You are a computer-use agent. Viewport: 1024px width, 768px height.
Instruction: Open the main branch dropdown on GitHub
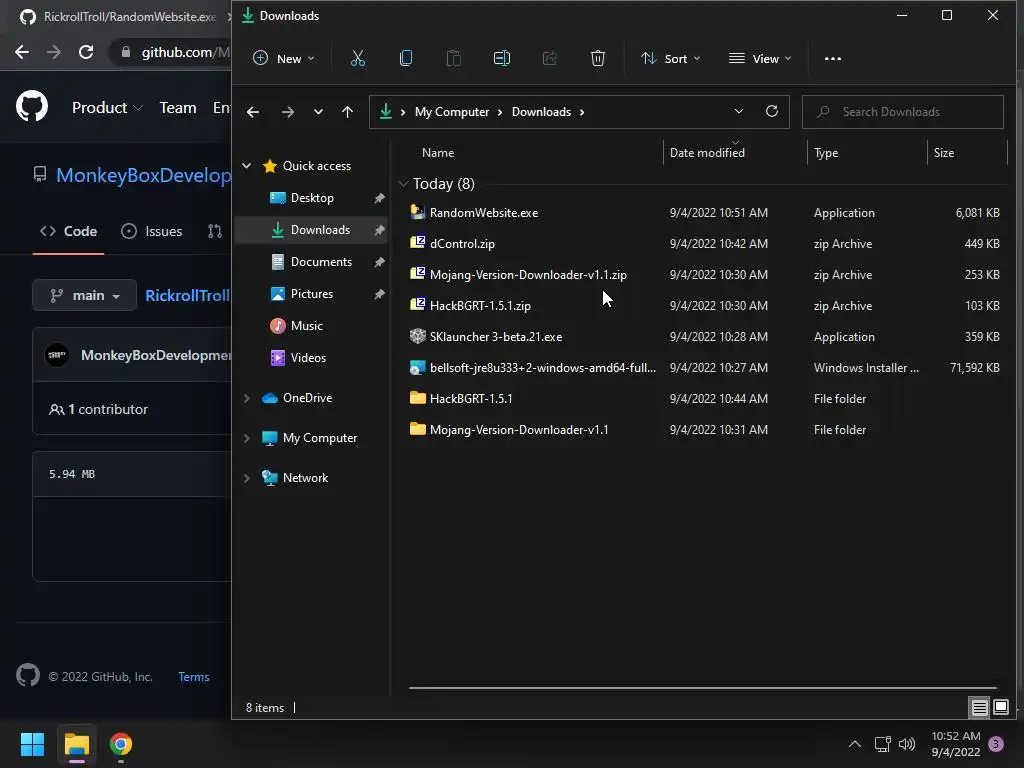click(84, 295)
